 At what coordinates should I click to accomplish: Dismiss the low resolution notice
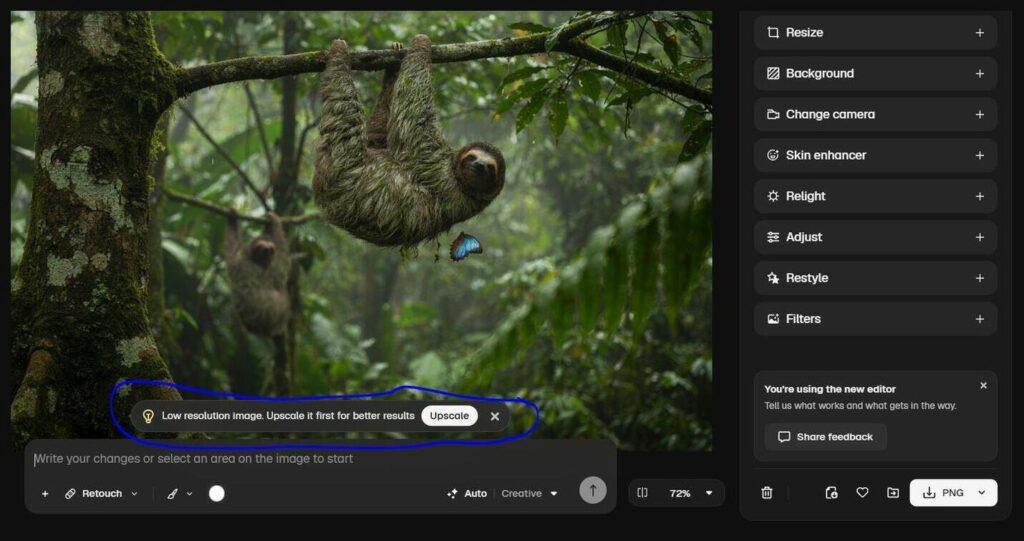point(494,416)
